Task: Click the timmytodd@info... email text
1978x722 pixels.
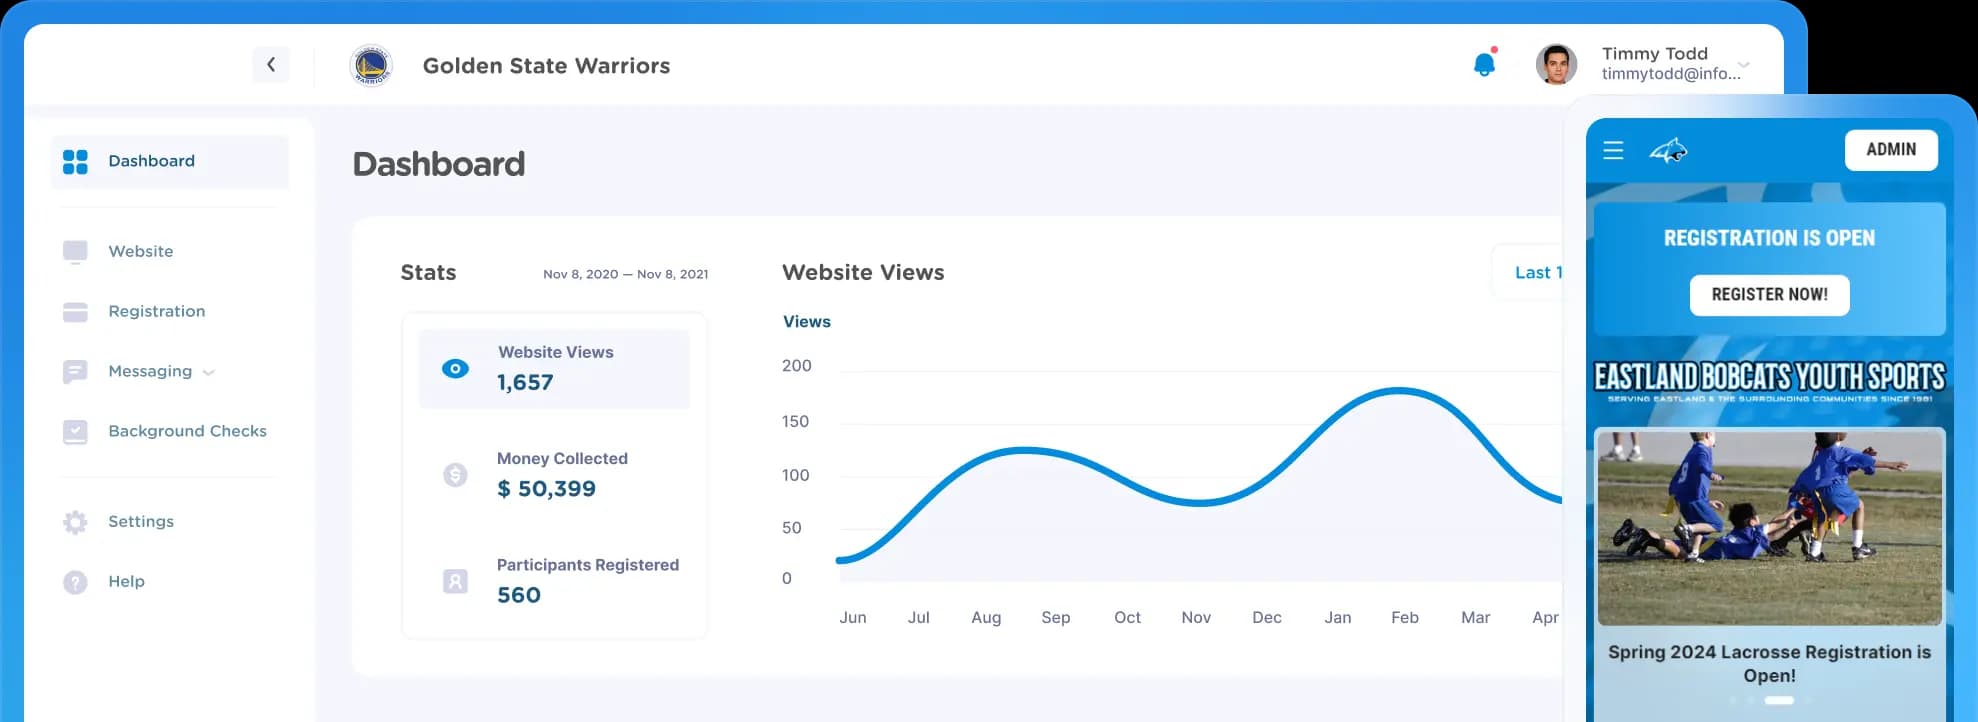Action: 1670,74
